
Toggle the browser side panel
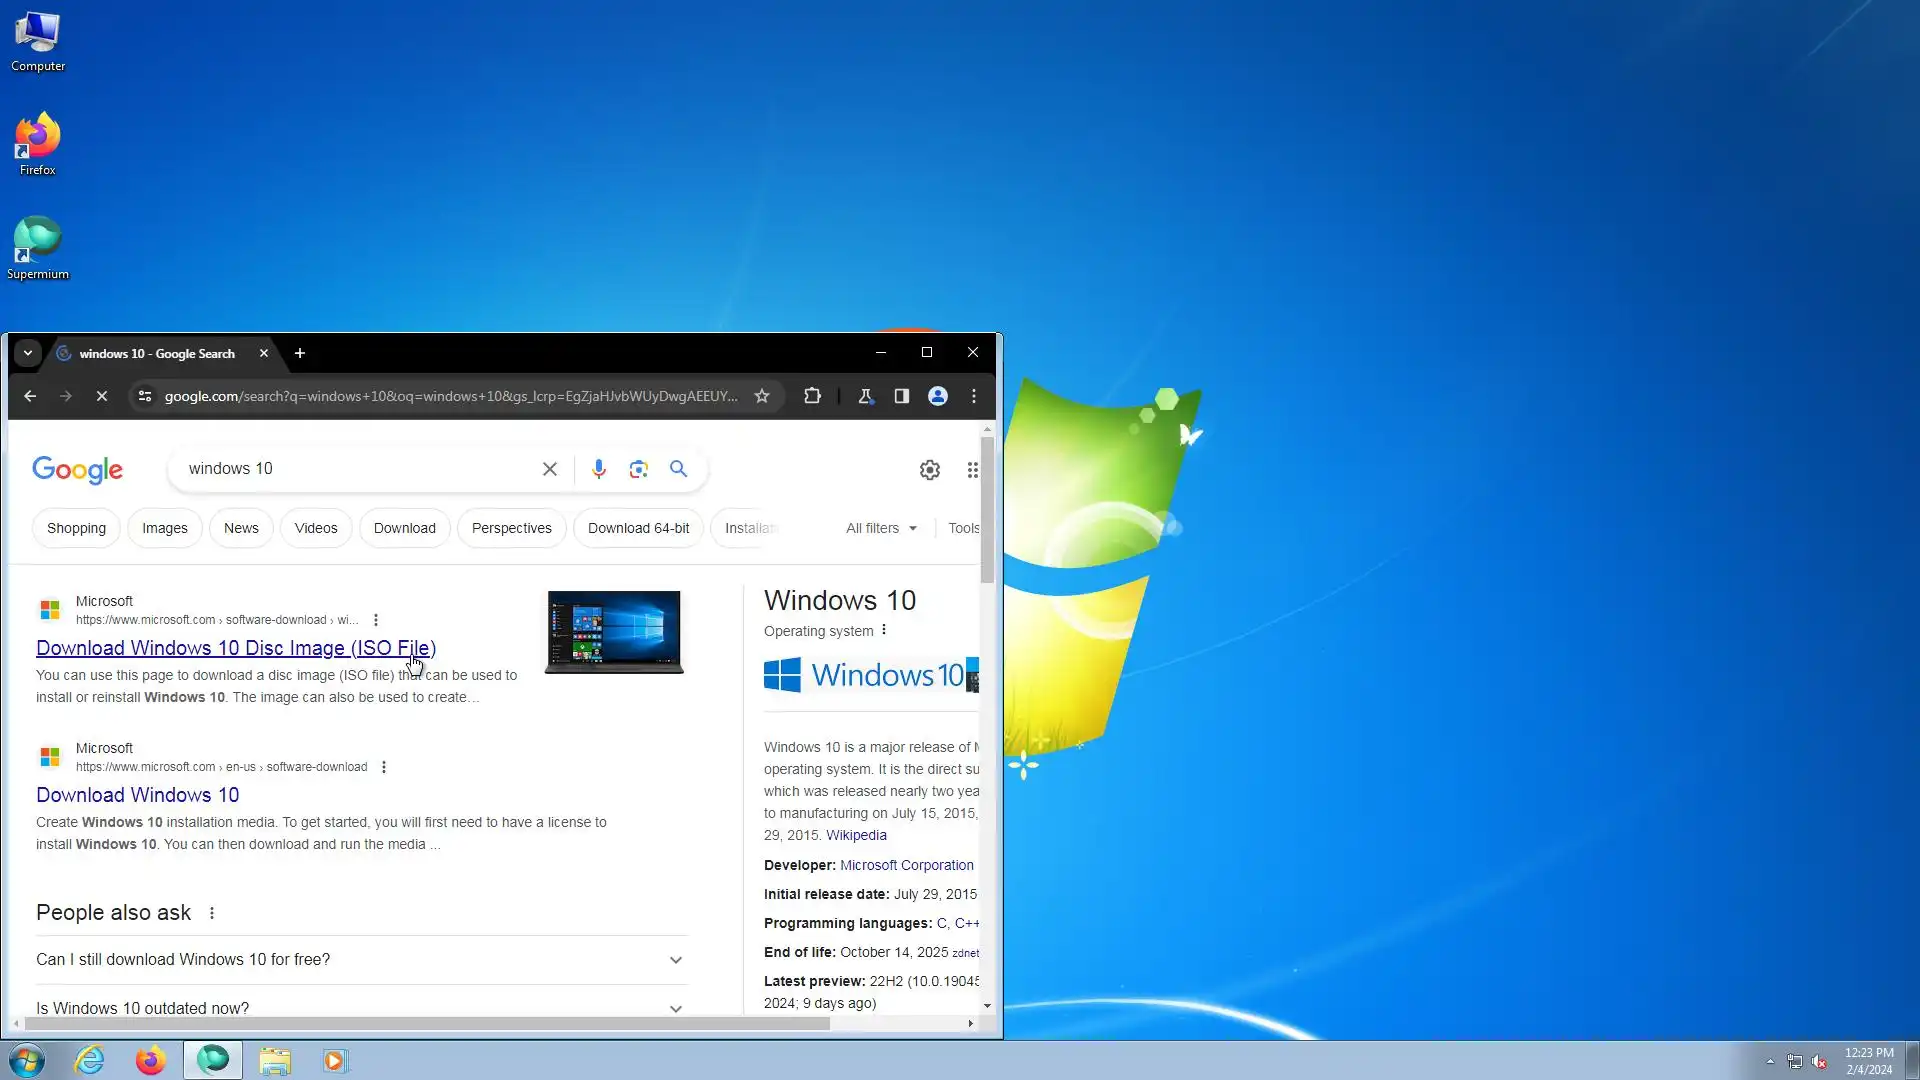[901, 396]
